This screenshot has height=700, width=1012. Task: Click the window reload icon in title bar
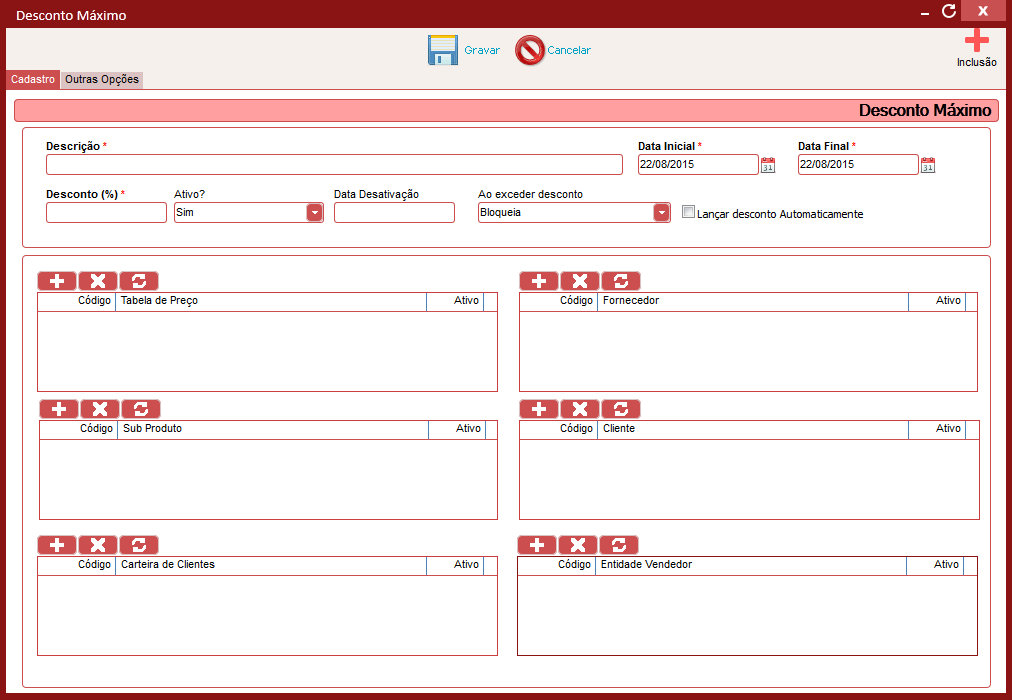[x=949, y=11]
